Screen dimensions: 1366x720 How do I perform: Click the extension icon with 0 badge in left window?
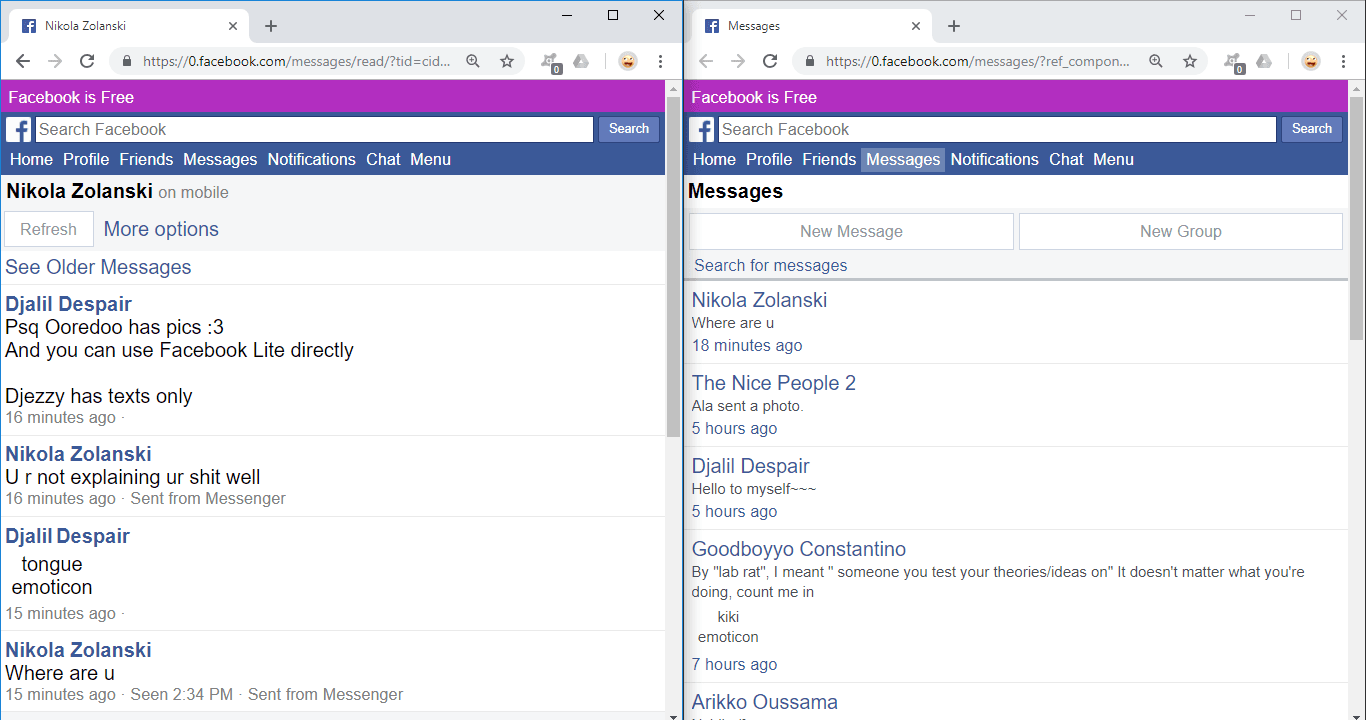(x=550, y=62)
